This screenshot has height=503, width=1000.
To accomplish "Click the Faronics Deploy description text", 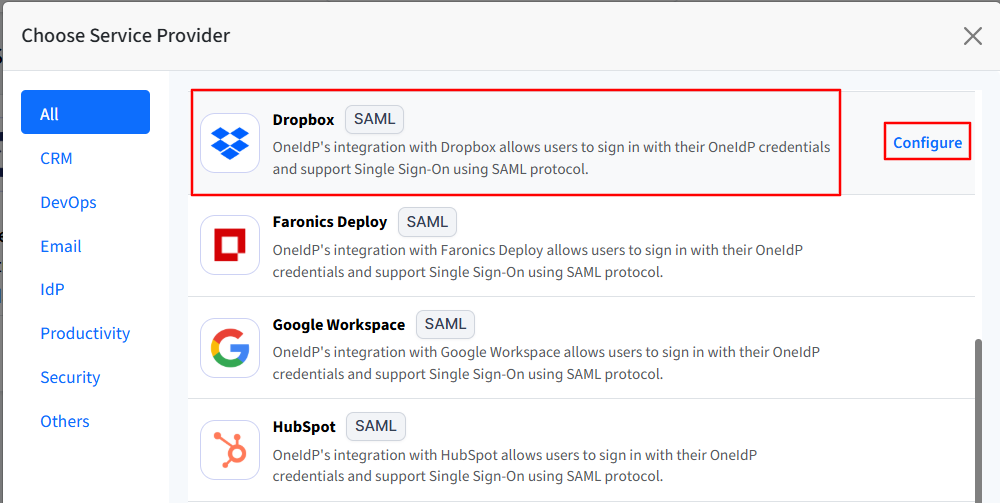I will coord(538,261).
